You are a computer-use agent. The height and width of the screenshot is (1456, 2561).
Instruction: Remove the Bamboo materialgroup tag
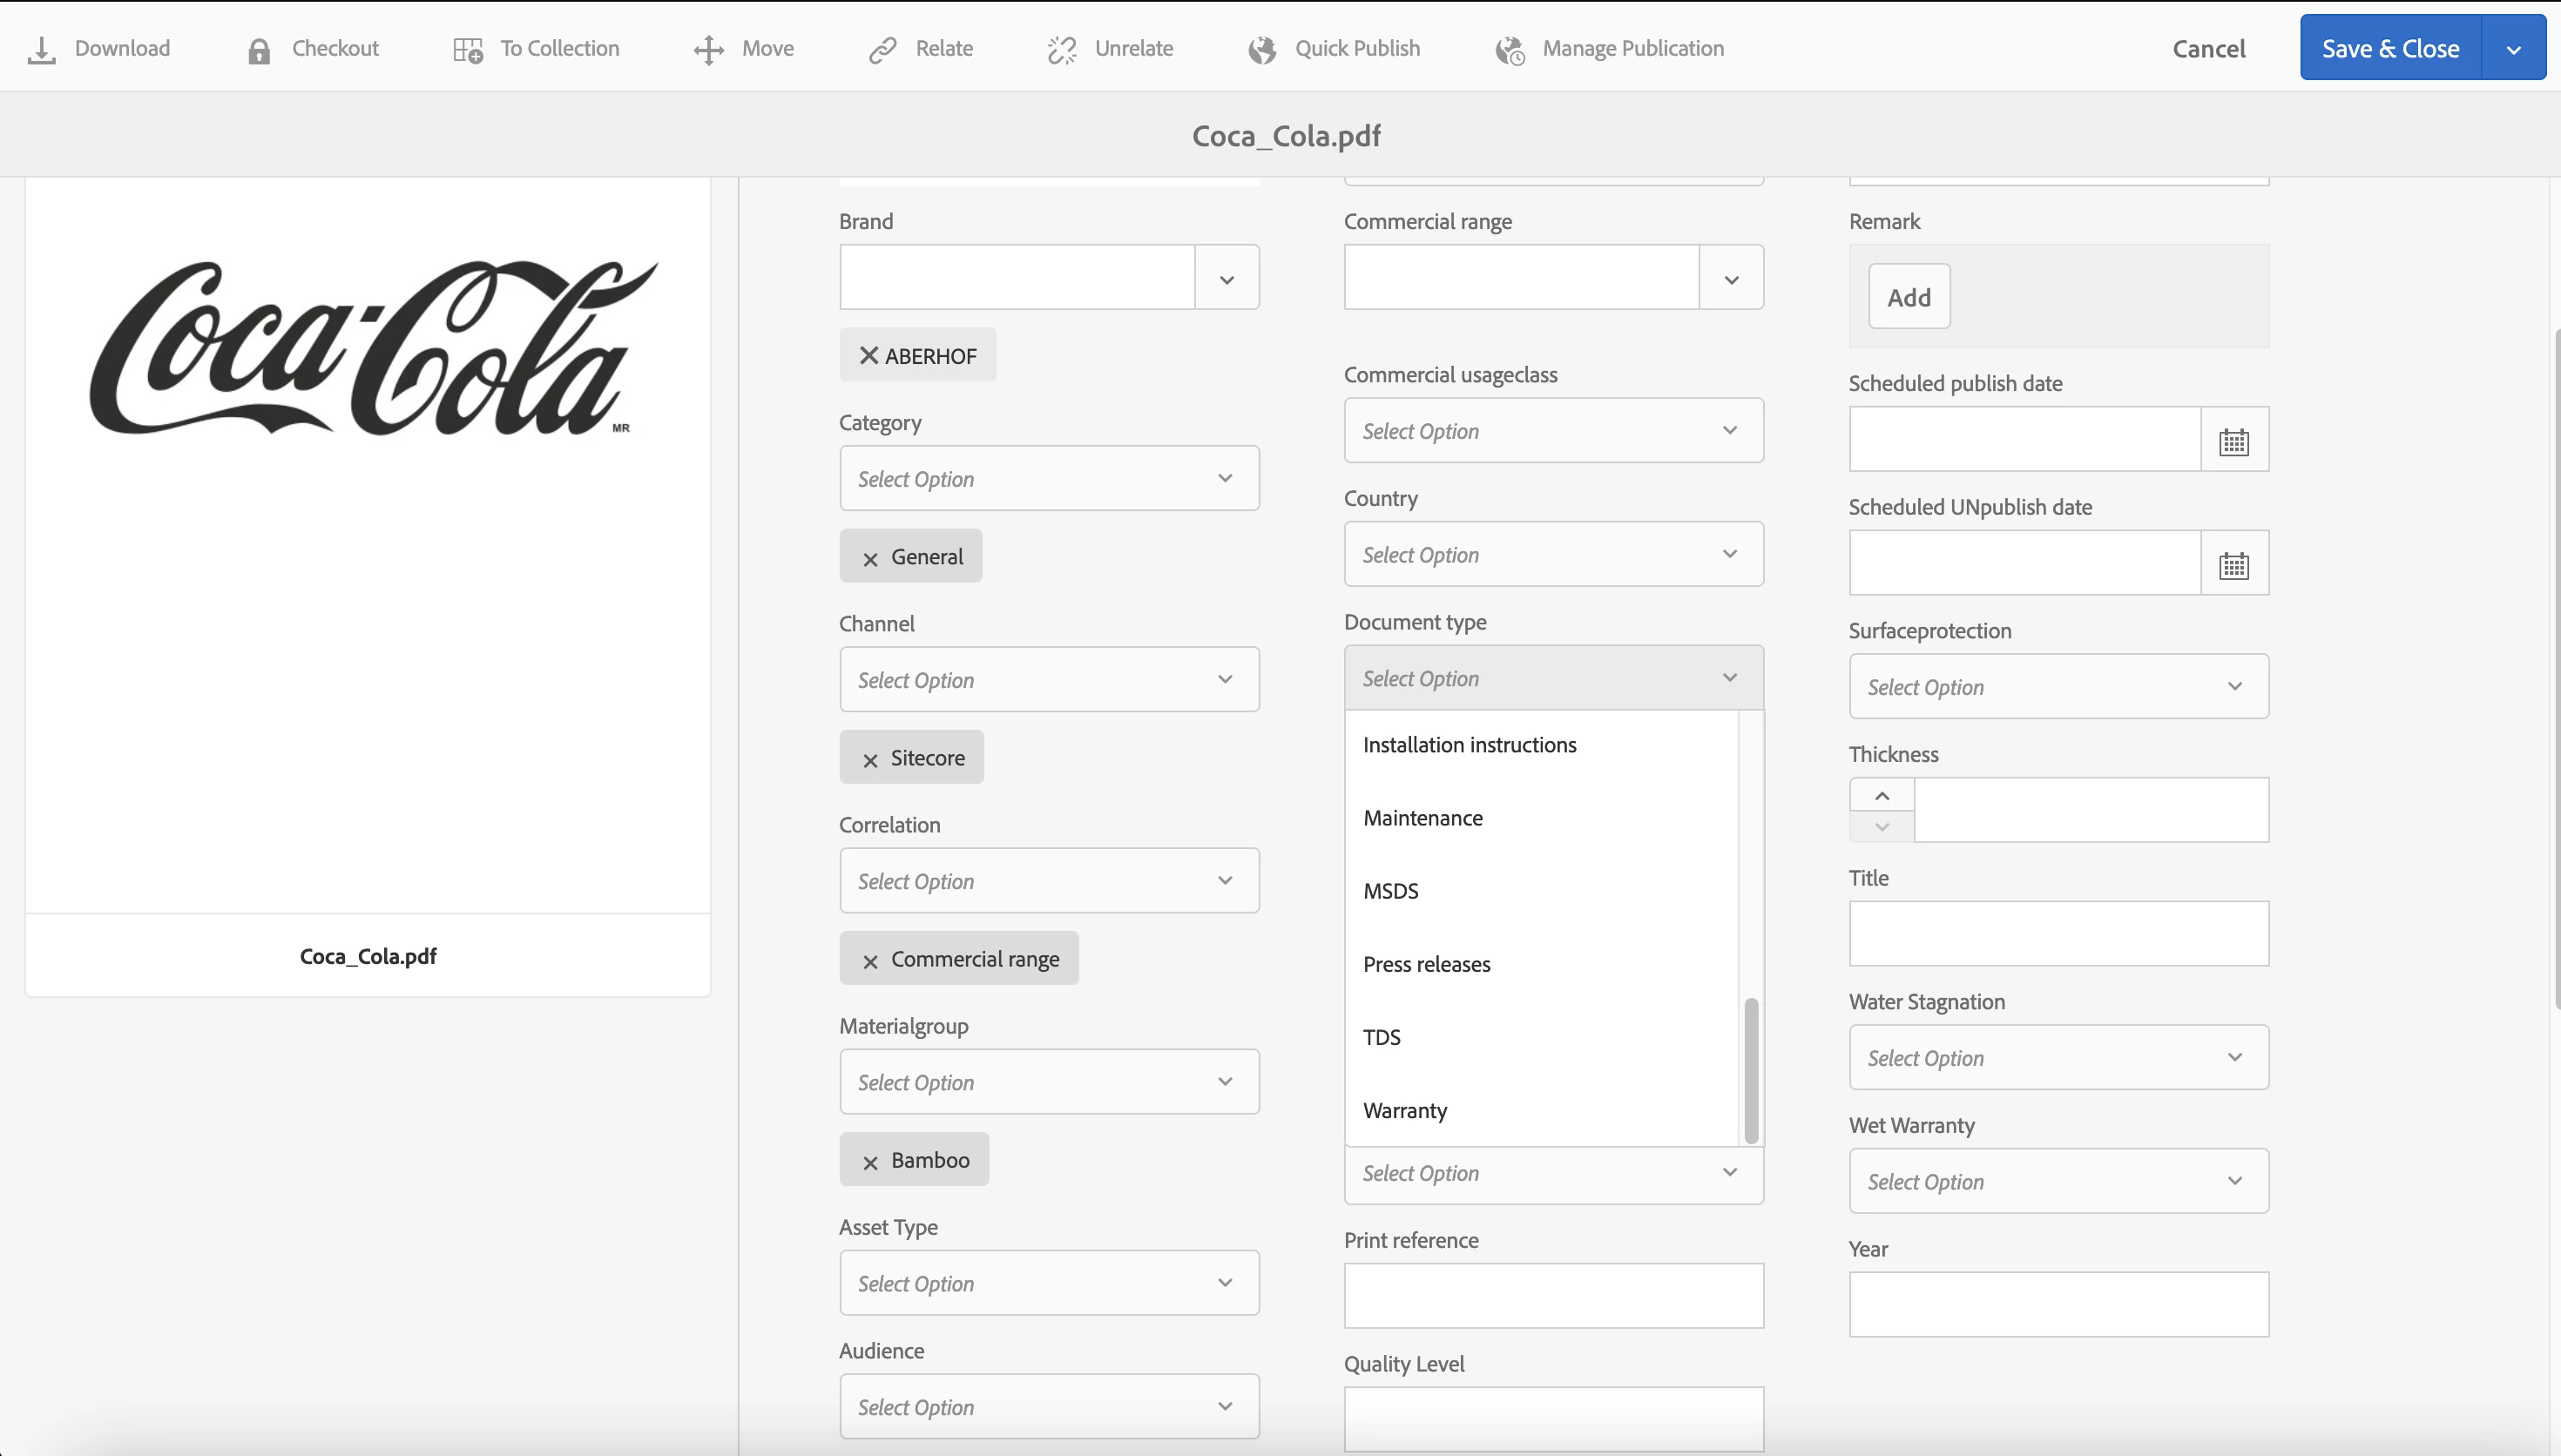coord(870,1162)
